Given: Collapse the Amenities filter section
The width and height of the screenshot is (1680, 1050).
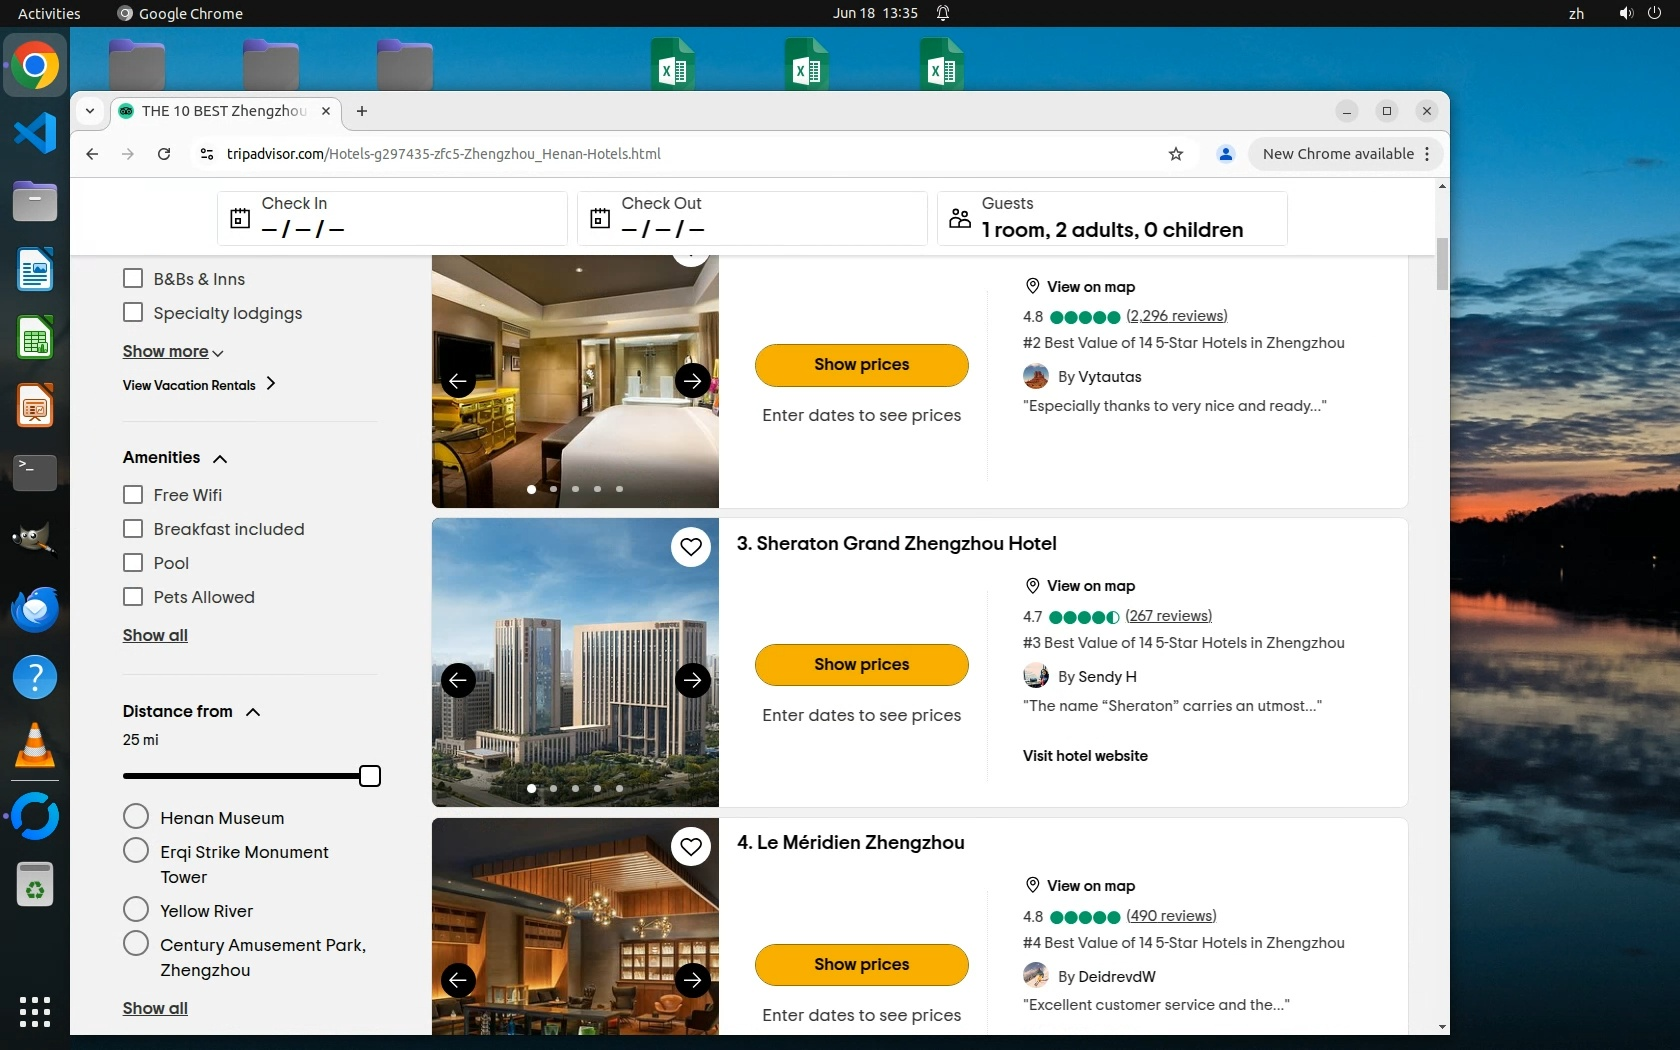Looking at the screenshot, I should [x=220, y=458].
